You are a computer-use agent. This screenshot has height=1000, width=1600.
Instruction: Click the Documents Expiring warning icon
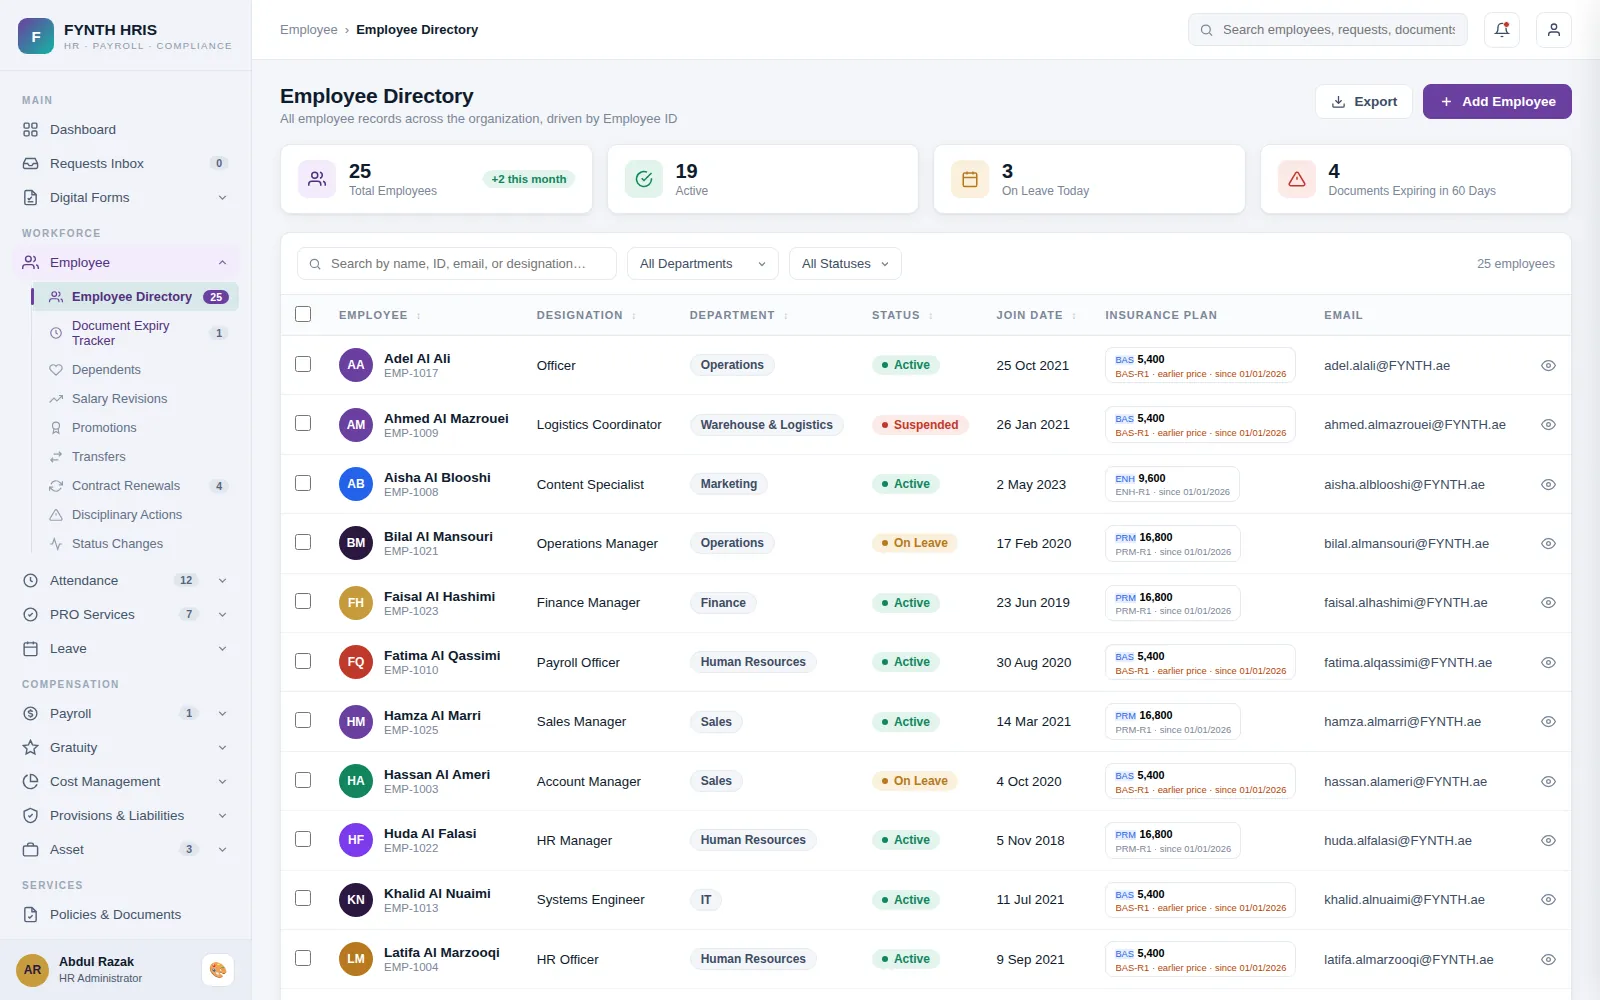1297,179
